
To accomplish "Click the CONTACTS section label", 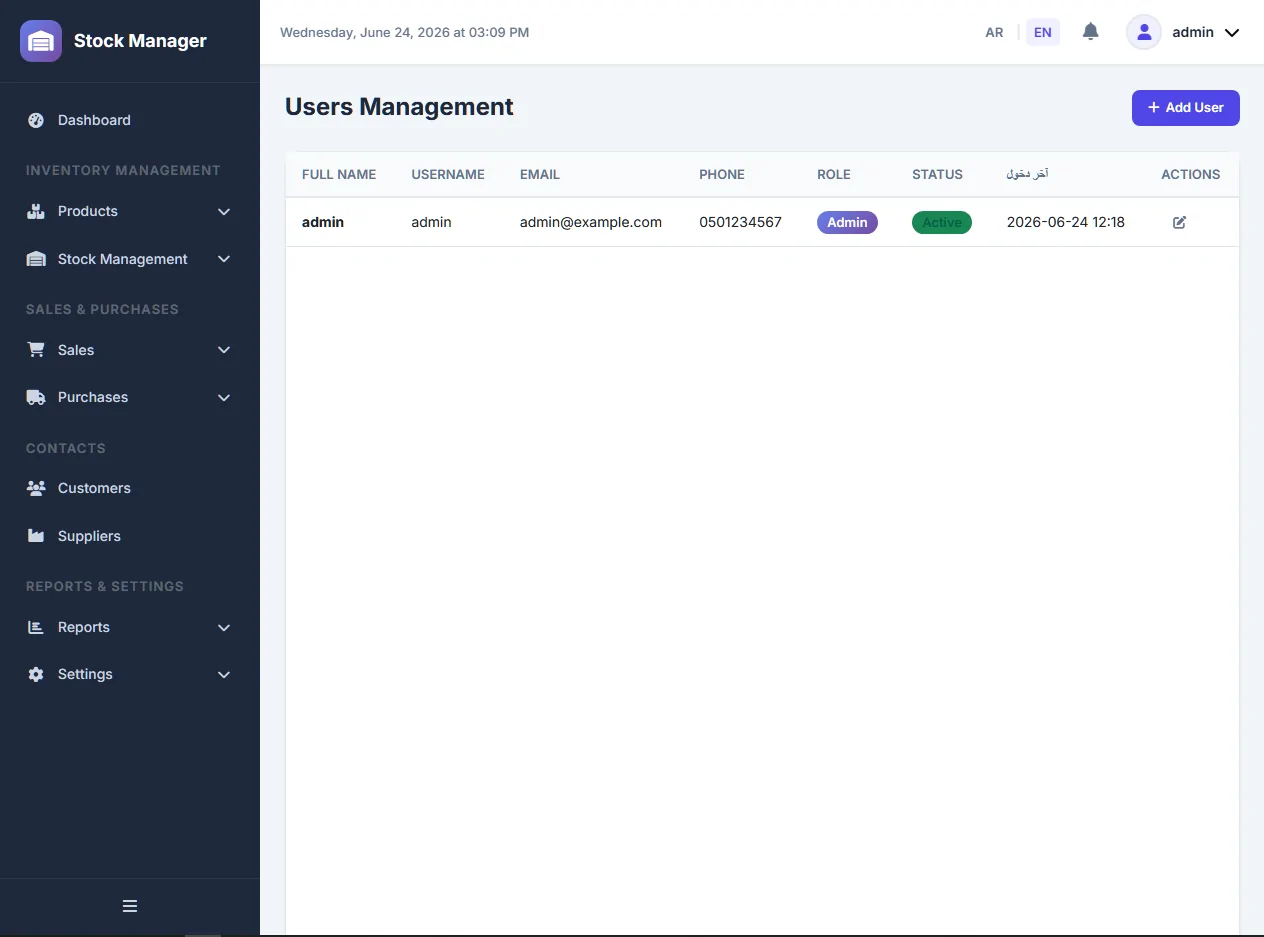I will pos(65,448).
